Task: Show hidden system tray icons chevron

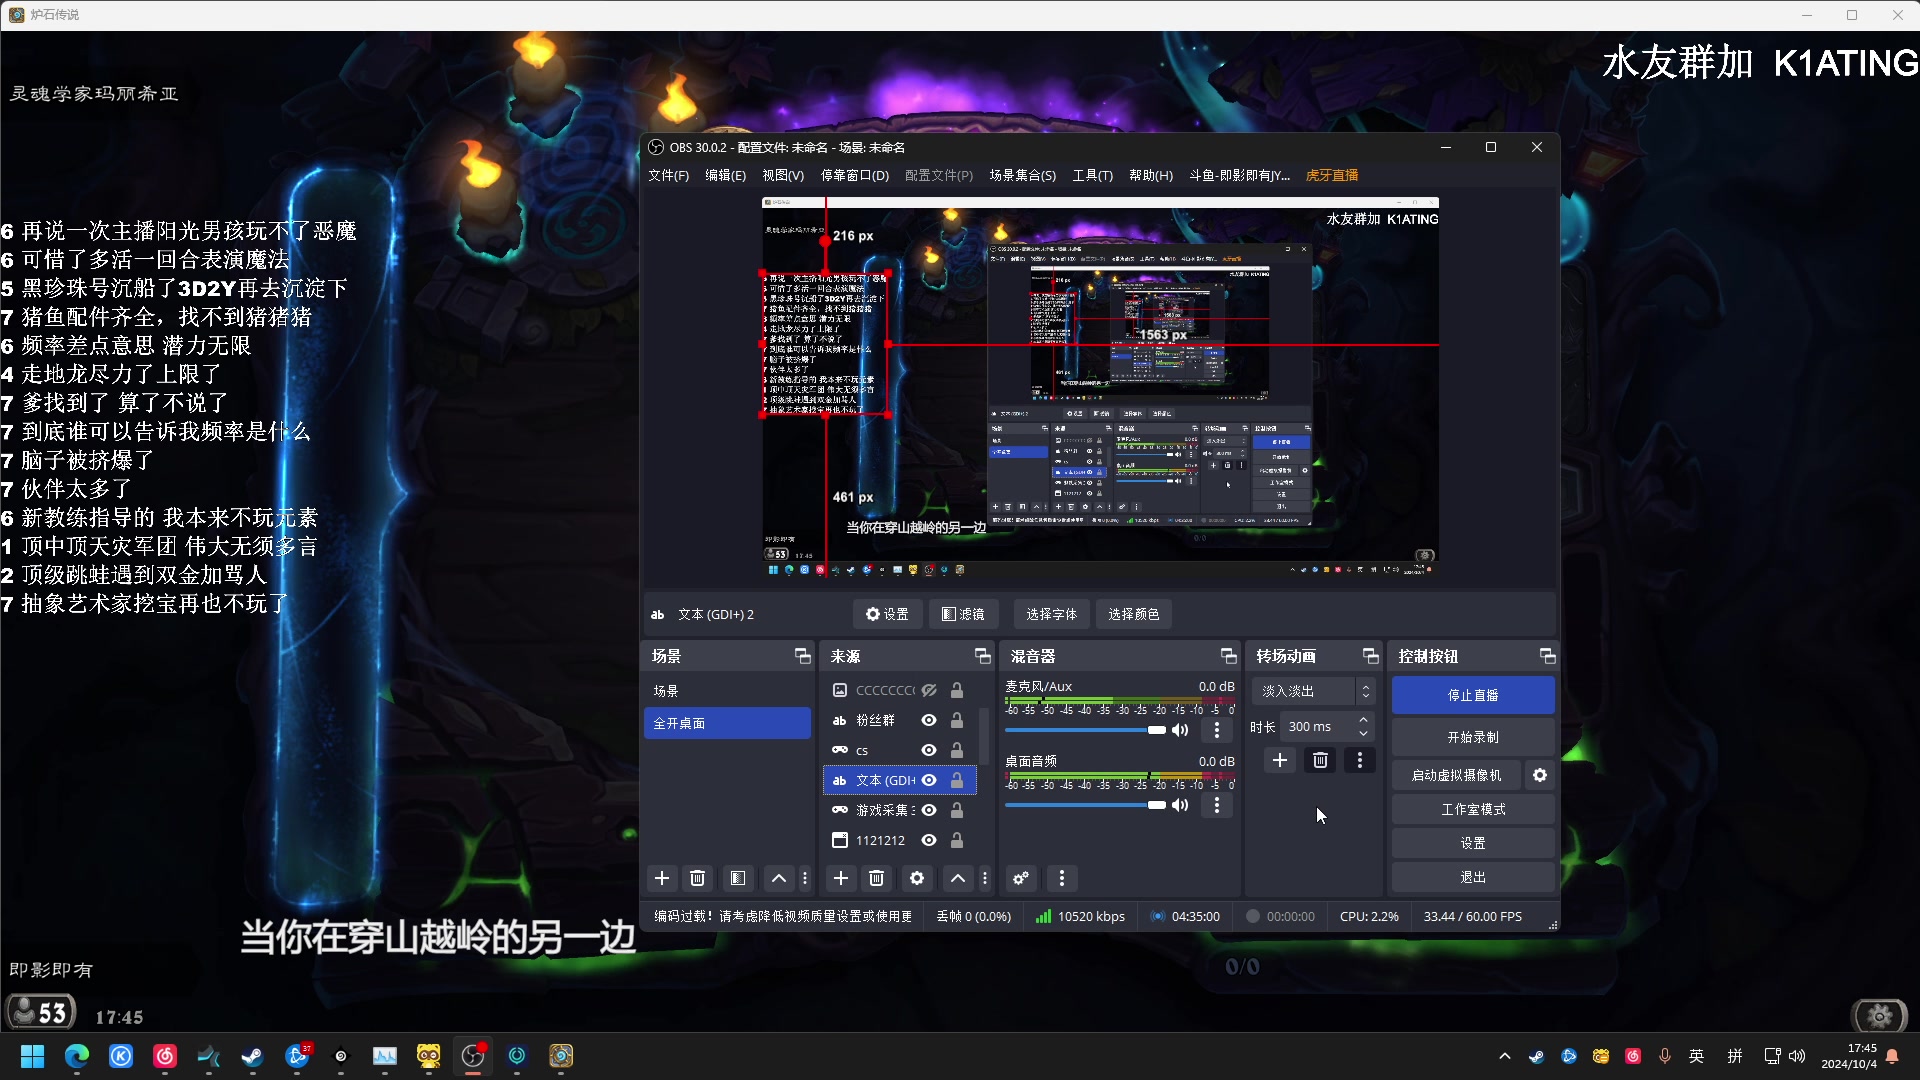Action: (1505, 1056)
